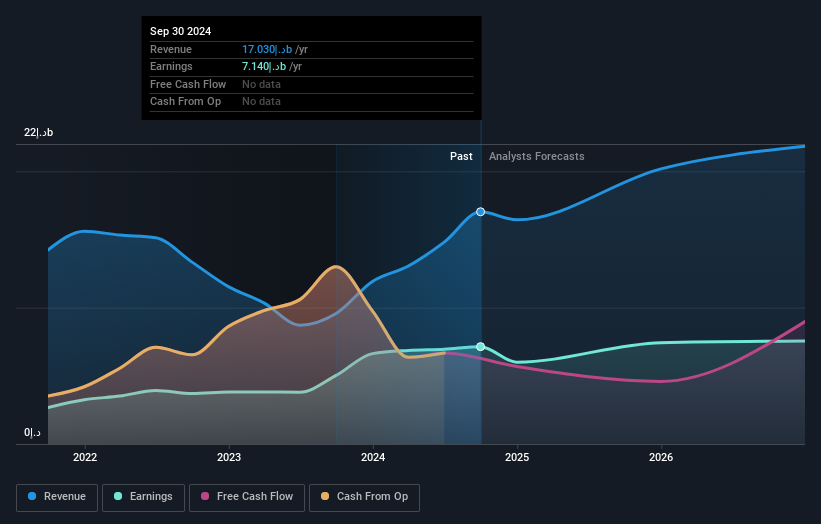This screenshot has height=524, width=821.
Task: Click the 17.030 revenue value in tooltip
Action: coord(267,49)
